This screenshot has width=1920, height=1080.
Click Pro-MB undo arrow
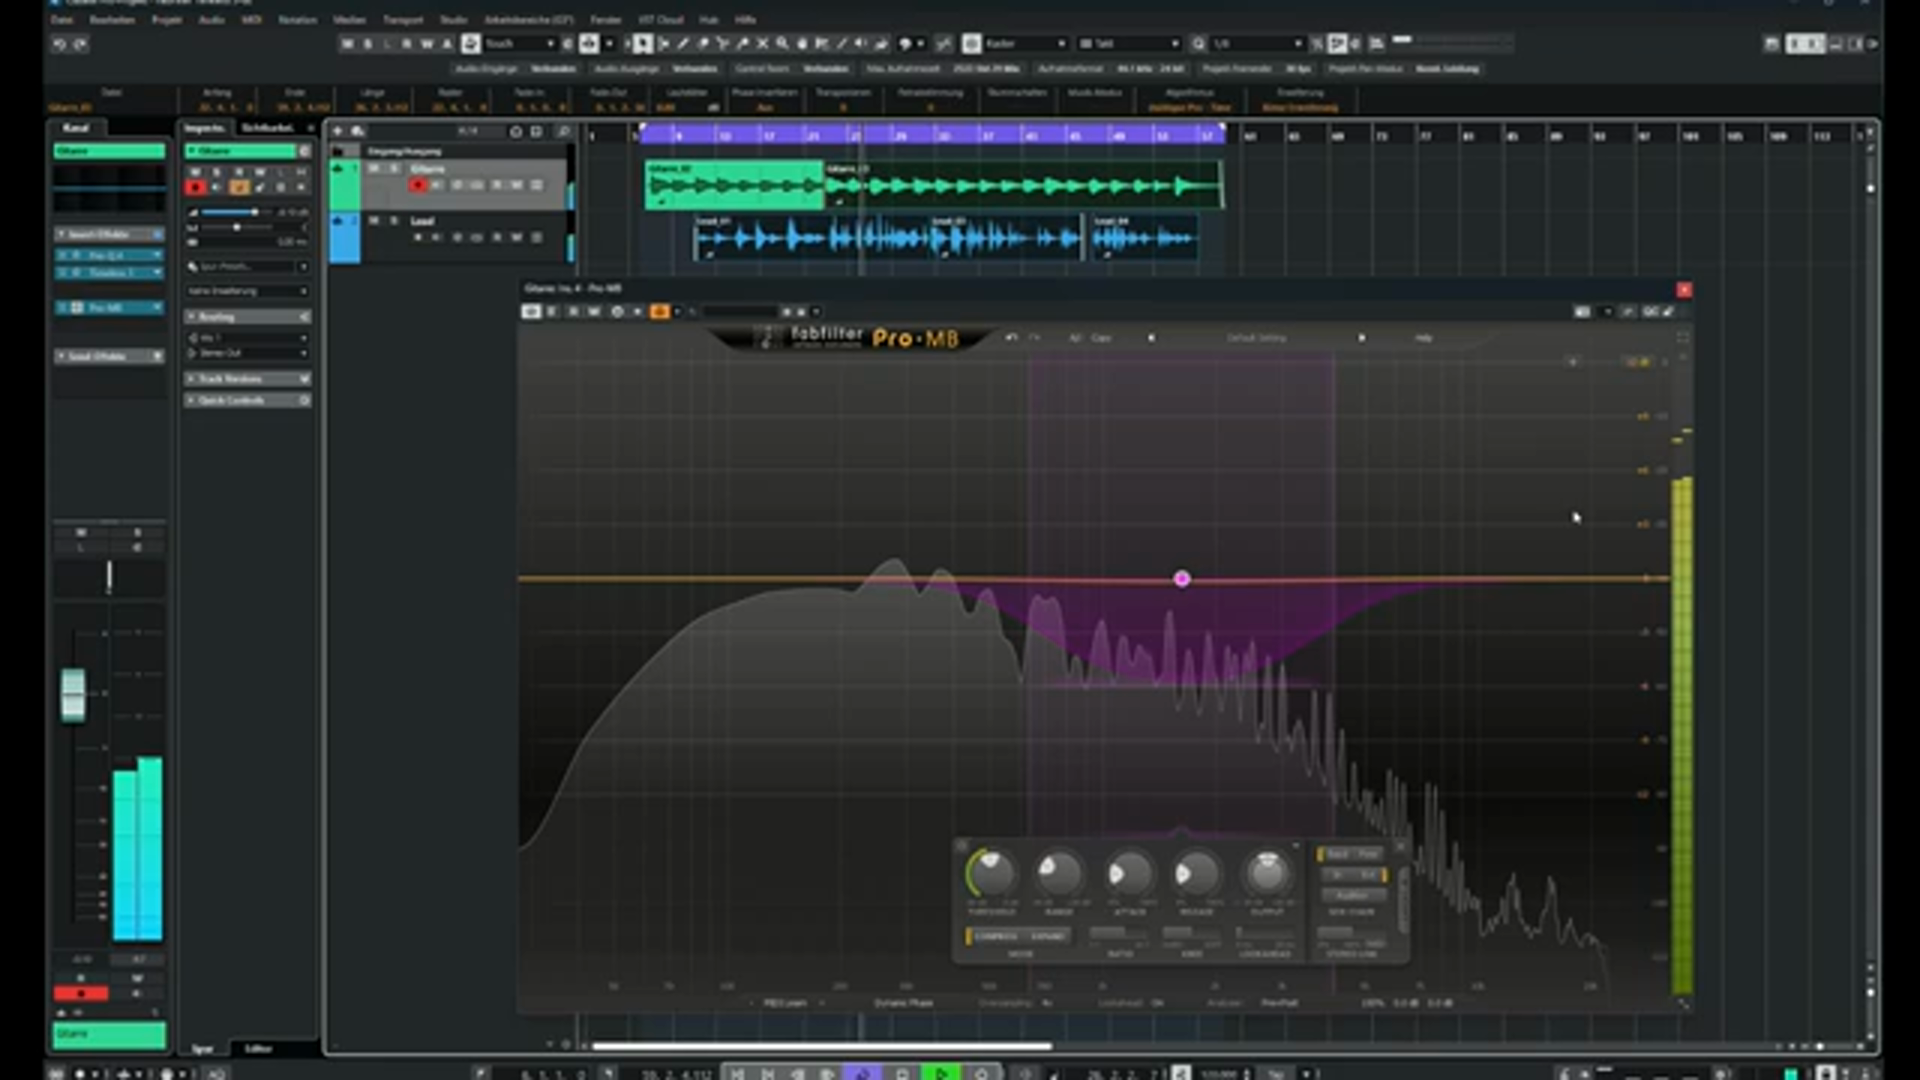pos(1011,338)
